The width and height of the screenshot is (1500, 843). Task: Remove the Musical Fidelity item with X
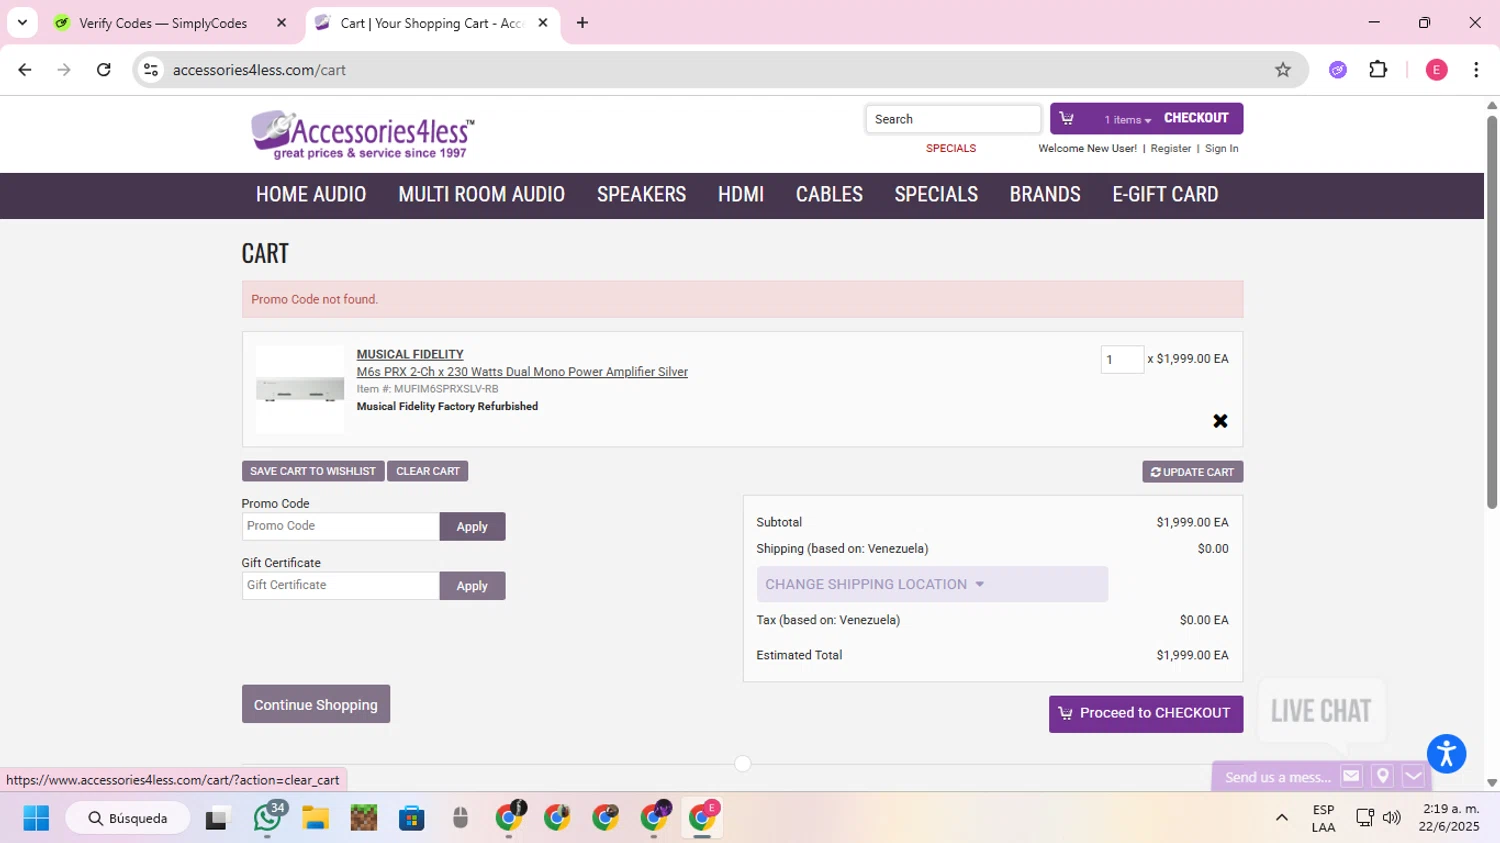tap(1220, 421)
